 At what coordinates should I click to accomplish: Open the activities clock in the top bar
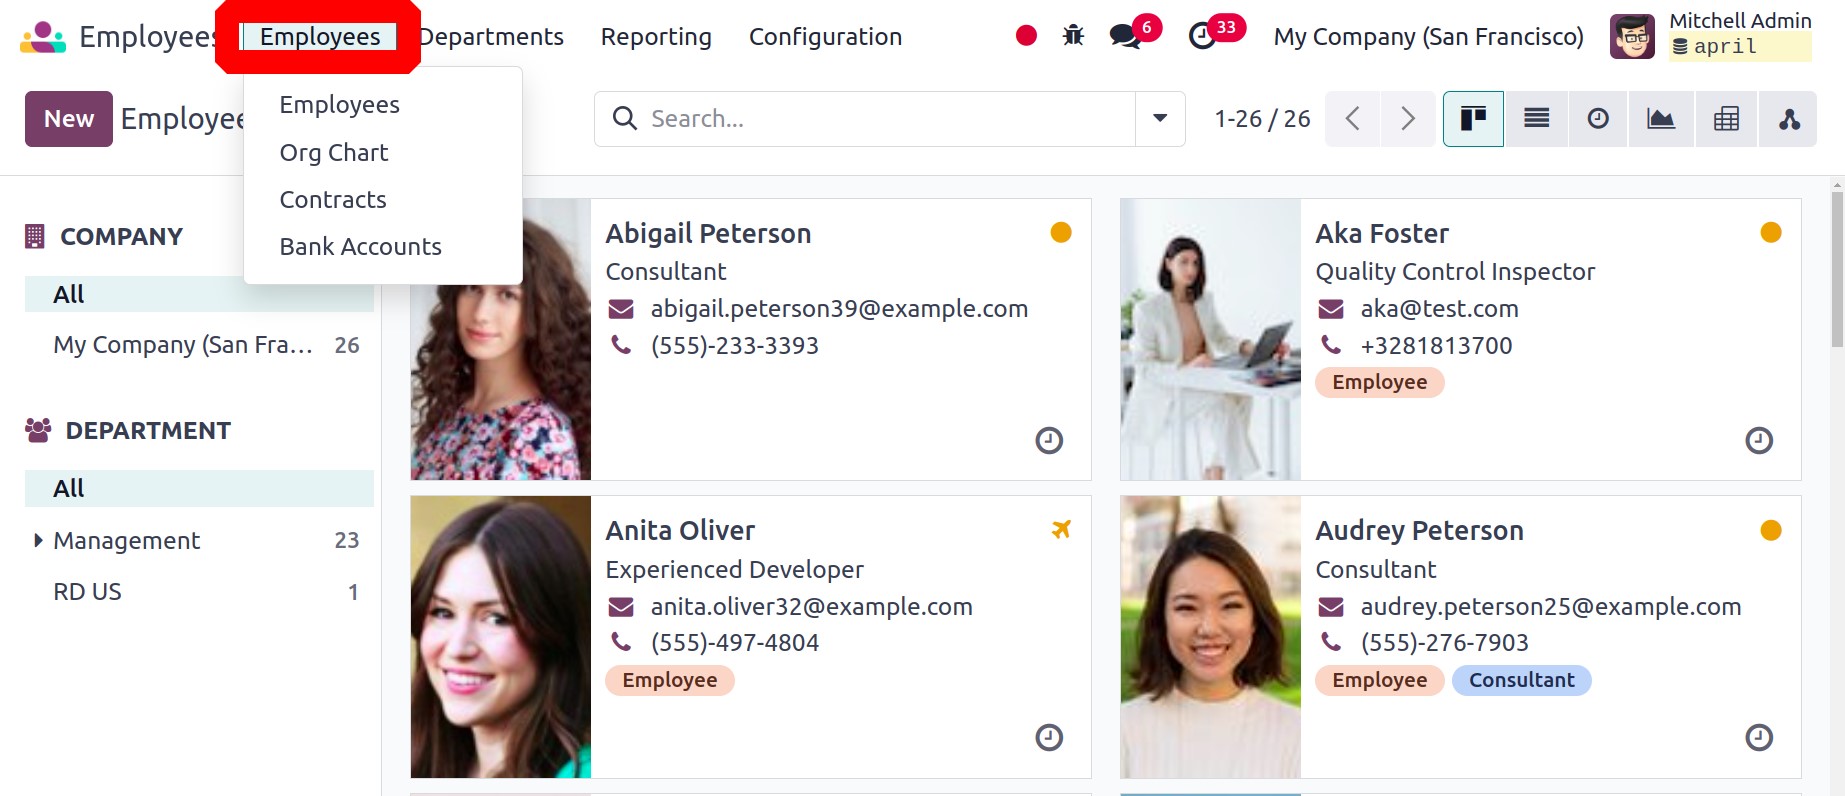[x=1202, y=37]
